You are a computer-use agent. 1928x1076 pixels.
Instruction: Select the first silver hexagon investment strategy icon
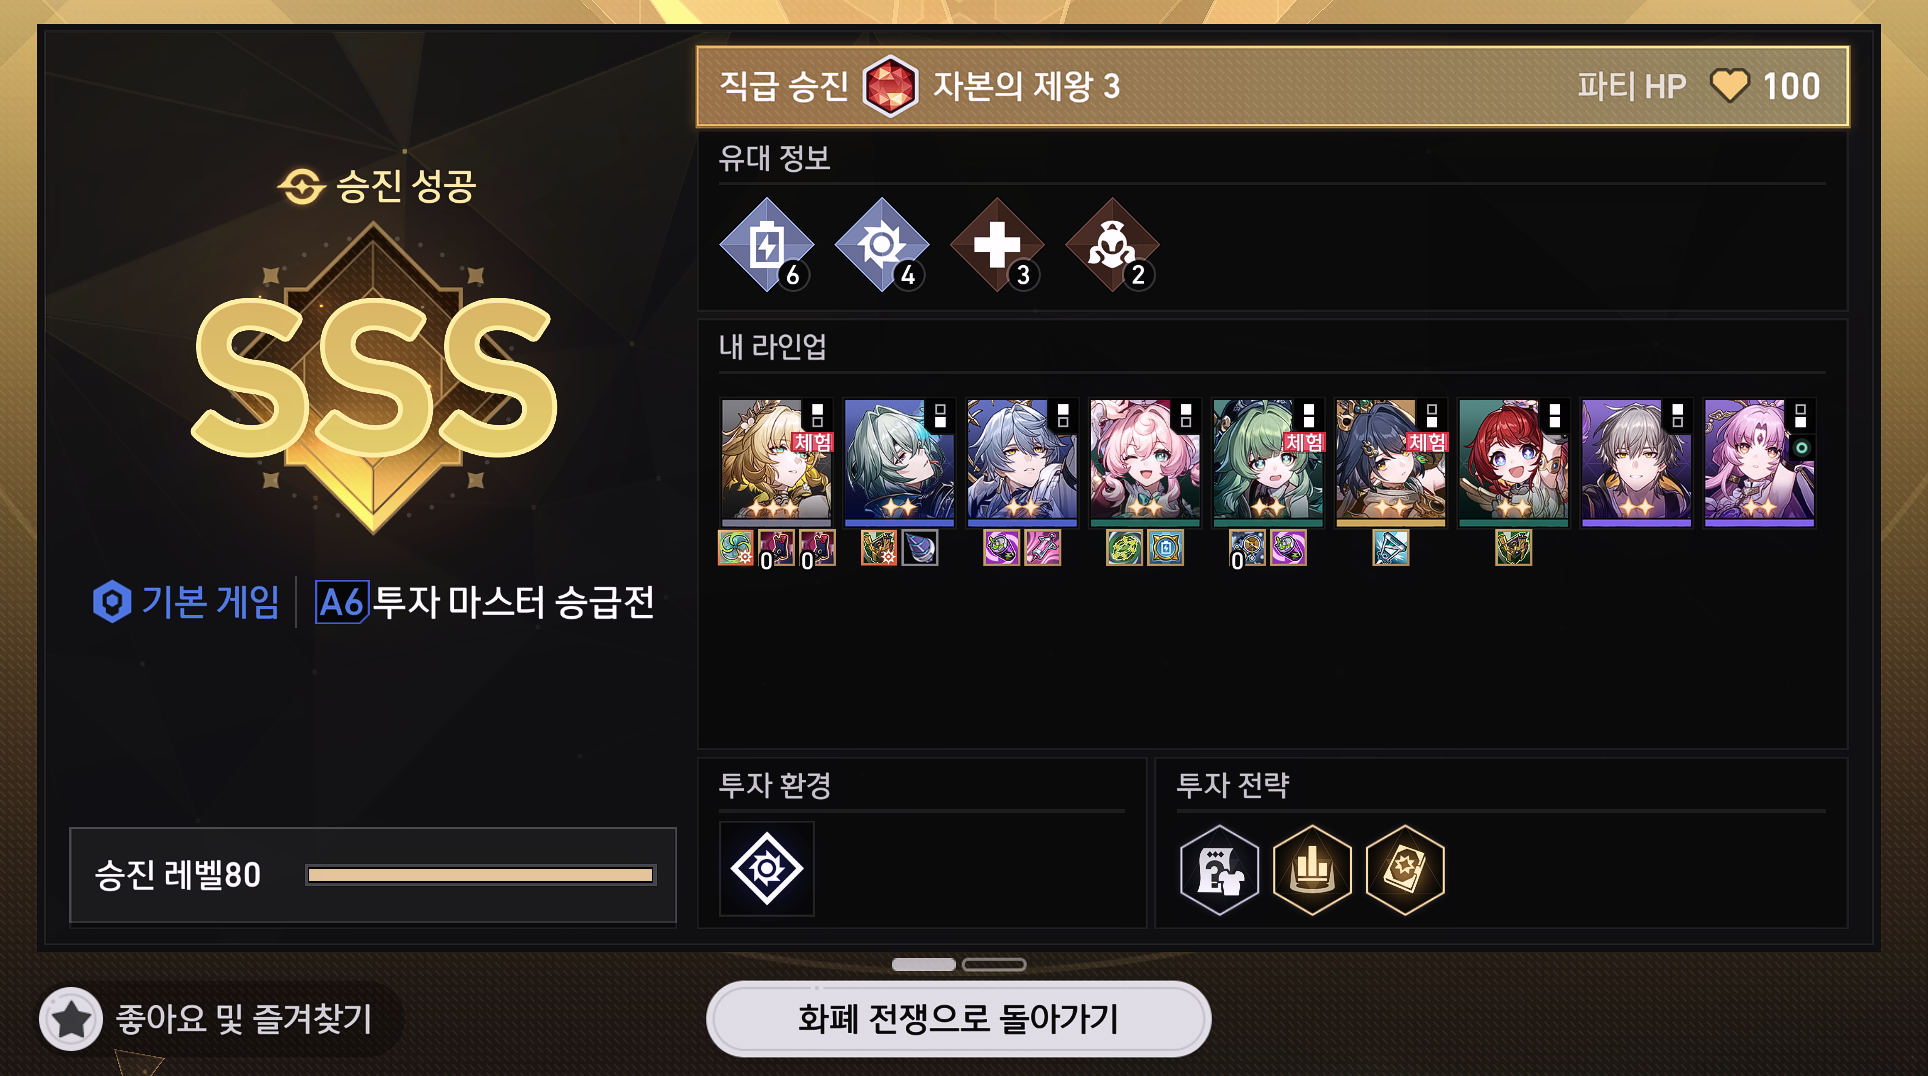pos(1219,869)
